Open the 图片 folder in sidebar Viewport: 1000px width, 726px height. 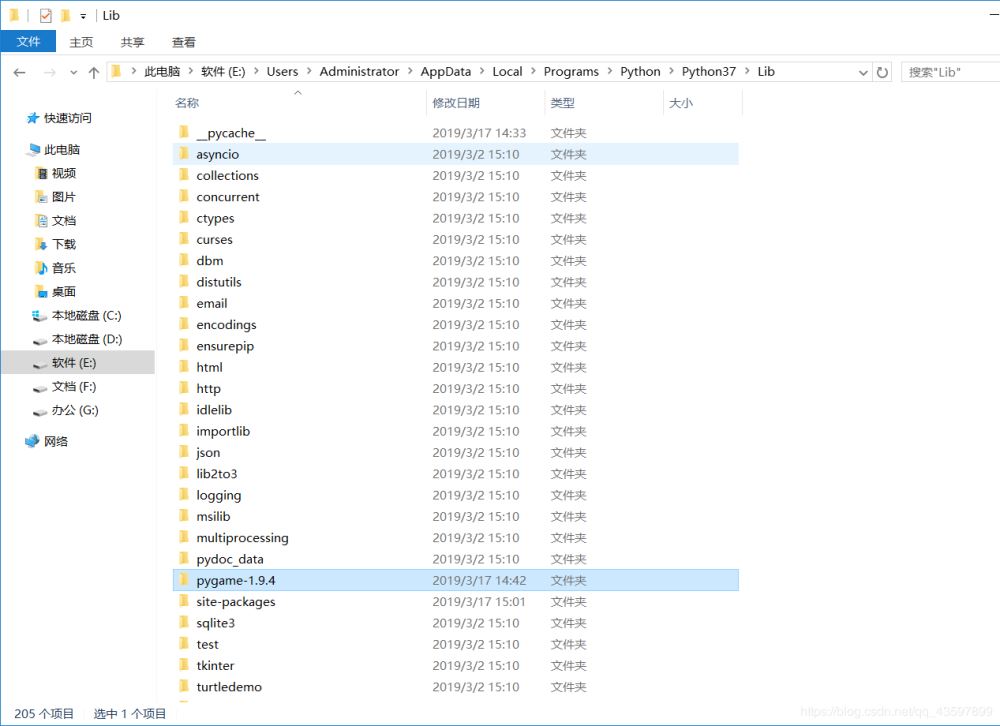pyautogui.click(x=55, y=196)
